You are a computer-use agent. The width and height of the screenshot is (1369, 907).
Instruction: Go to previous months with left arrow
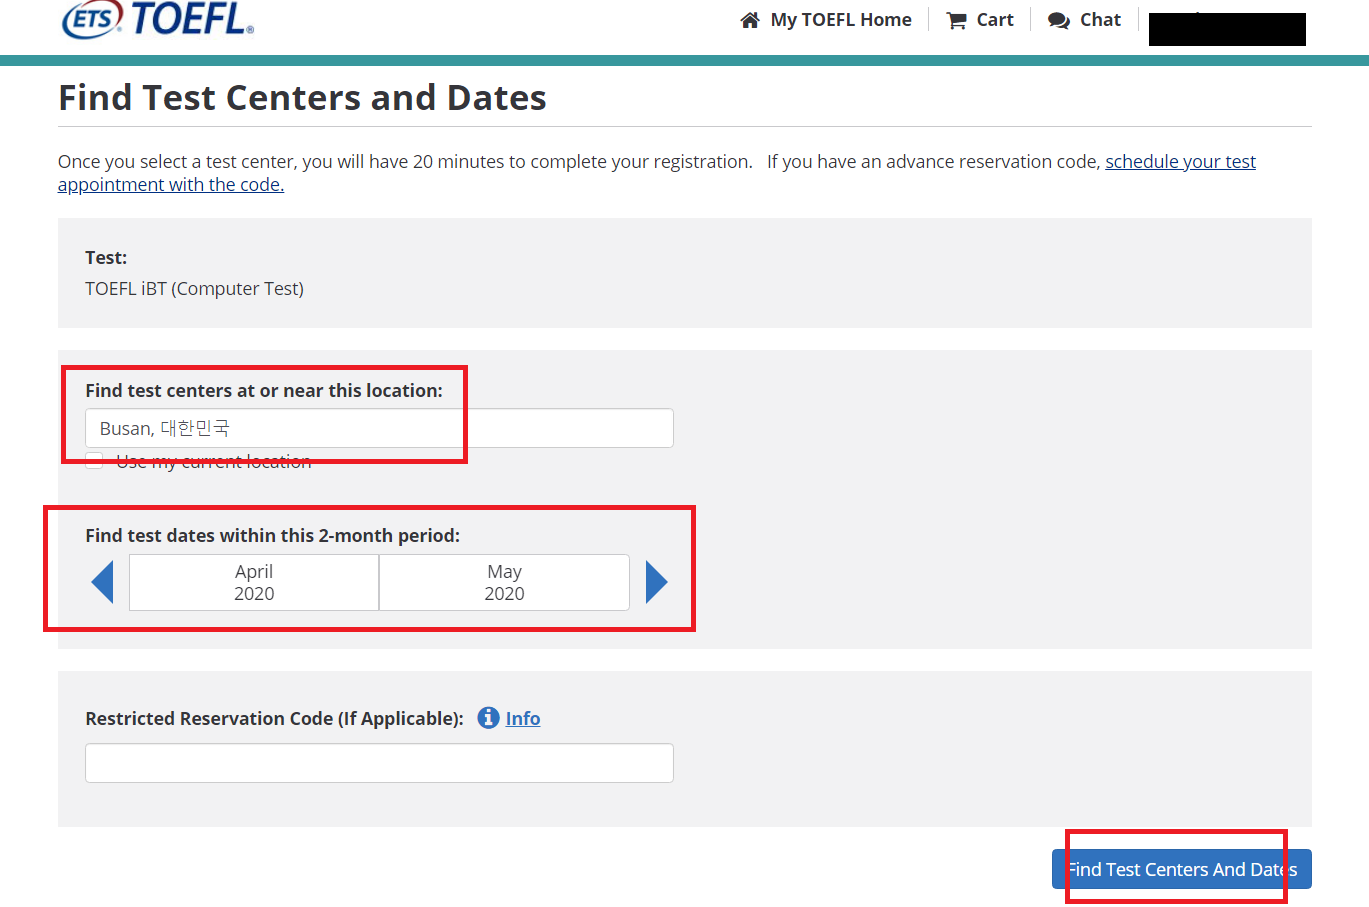[102, 582]
